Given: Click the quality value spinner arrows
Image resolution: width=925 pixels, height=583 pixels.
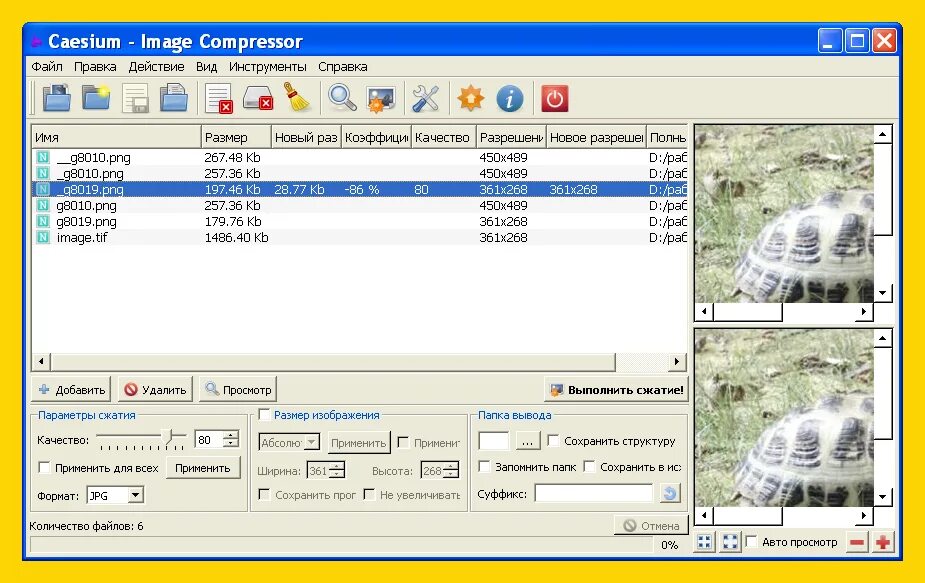Looking at the screenshot, I should (x=232, y=439).
